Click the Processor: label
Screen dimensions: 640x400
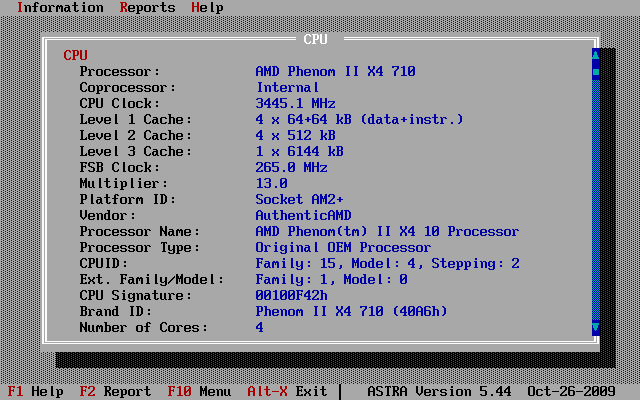tap(120, 71)
